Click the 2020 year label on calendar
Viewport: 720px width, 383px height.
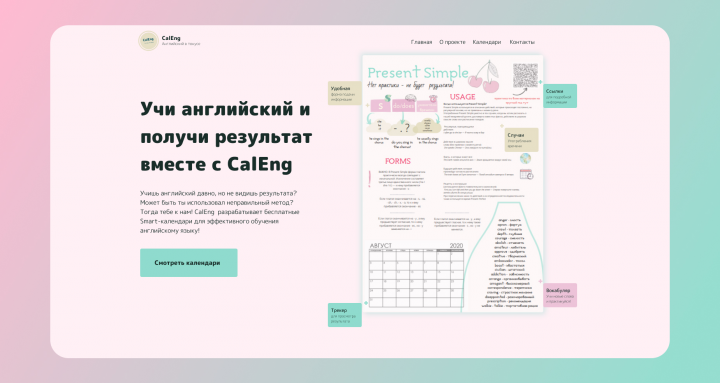pyautogui.click(x=456, y=246)
